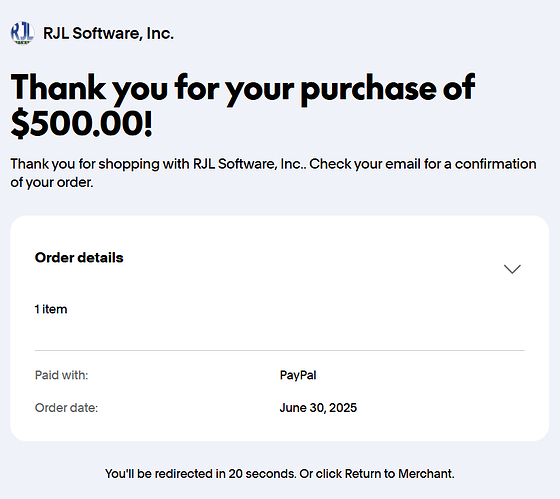Click the word 'purchase' in the heading
This screenshot has height=499, width=560.
pyautogui.click(x=368, y=90)
